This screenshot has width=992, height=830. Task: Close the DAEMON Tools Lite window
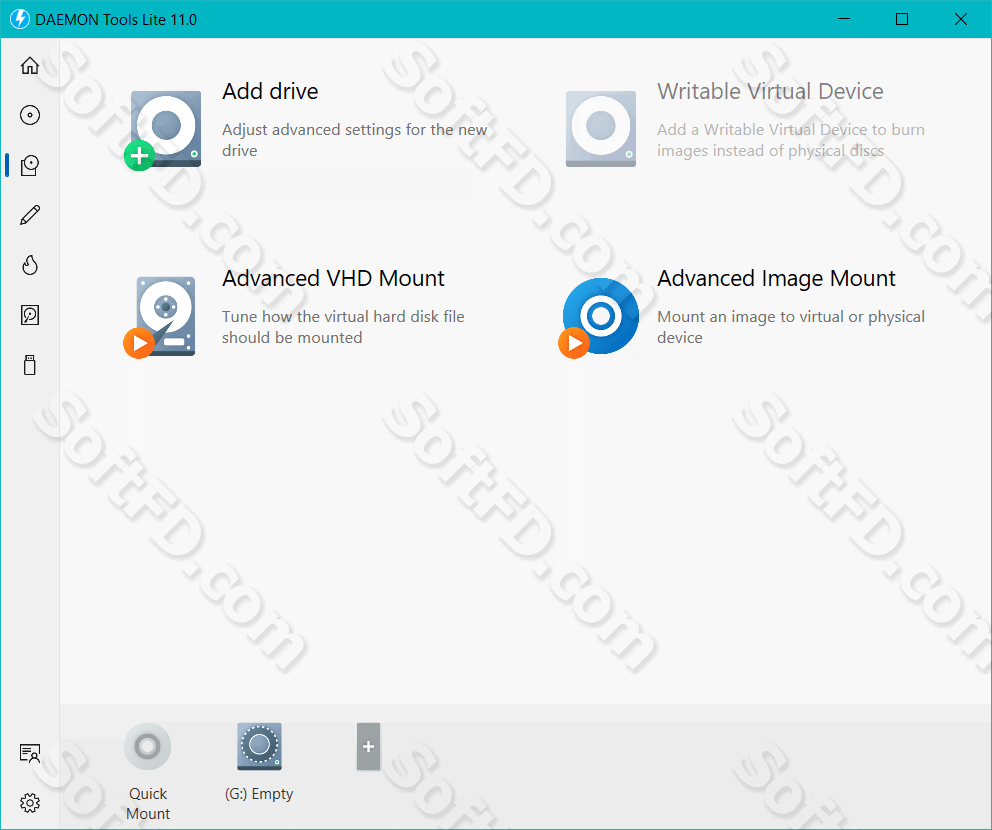pyautogui.click(x=960, y=19)
